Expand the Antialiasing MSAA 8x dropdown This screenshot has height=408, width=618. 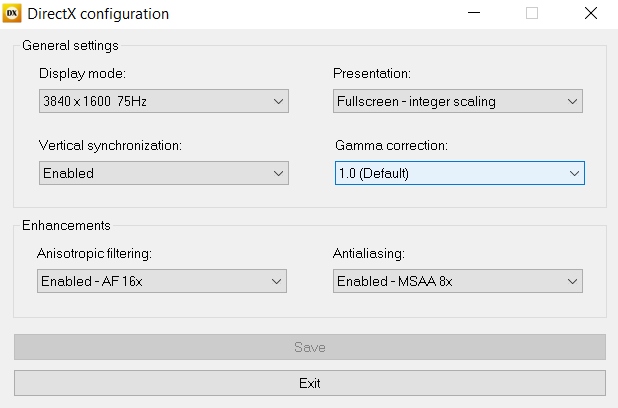pyautogui.click(x=457, y=282)
